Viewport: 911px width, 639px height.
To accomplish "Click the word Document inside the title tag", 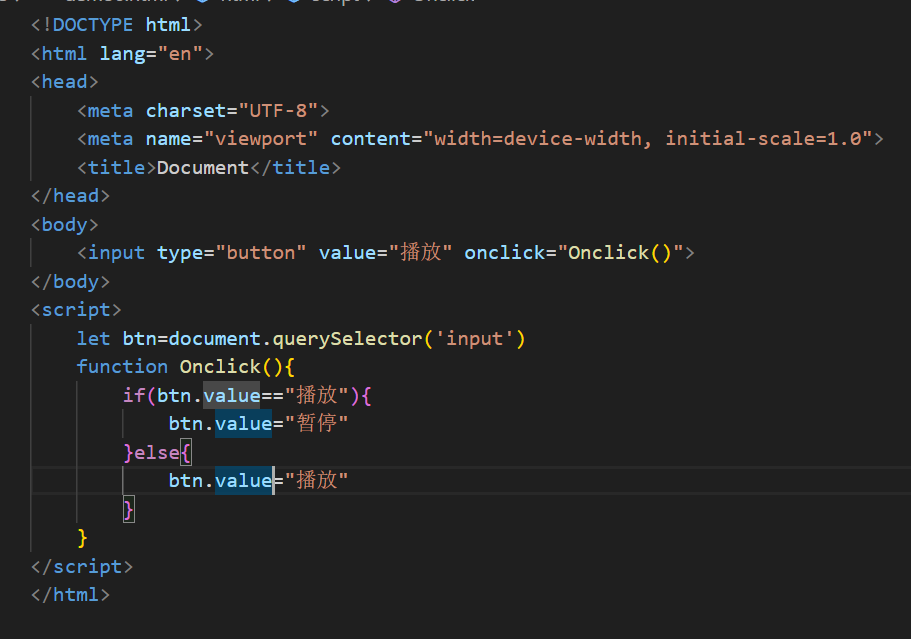I will pos(203,168).
